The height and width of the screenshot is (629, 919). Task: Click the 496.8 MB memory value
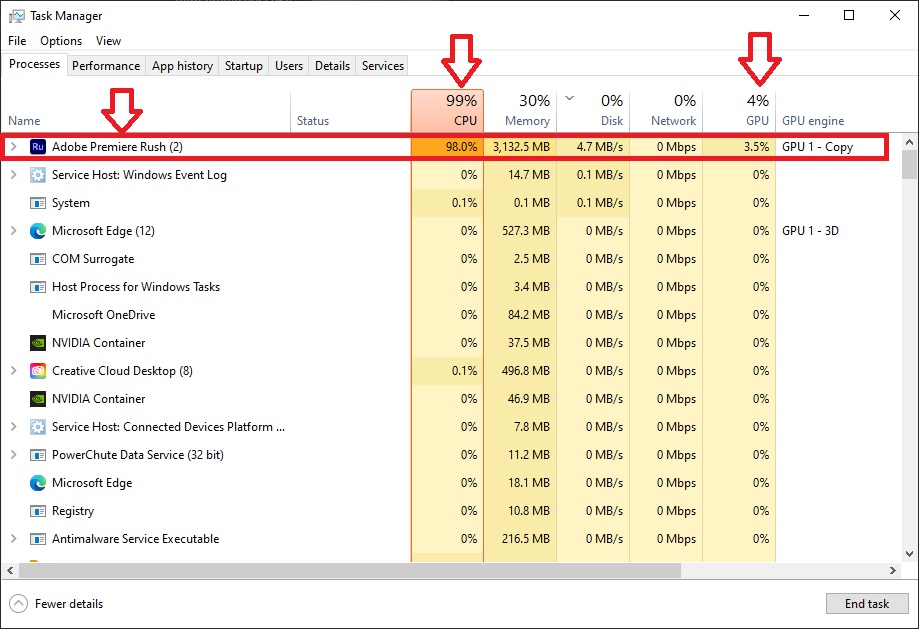[x=526, y=370]
